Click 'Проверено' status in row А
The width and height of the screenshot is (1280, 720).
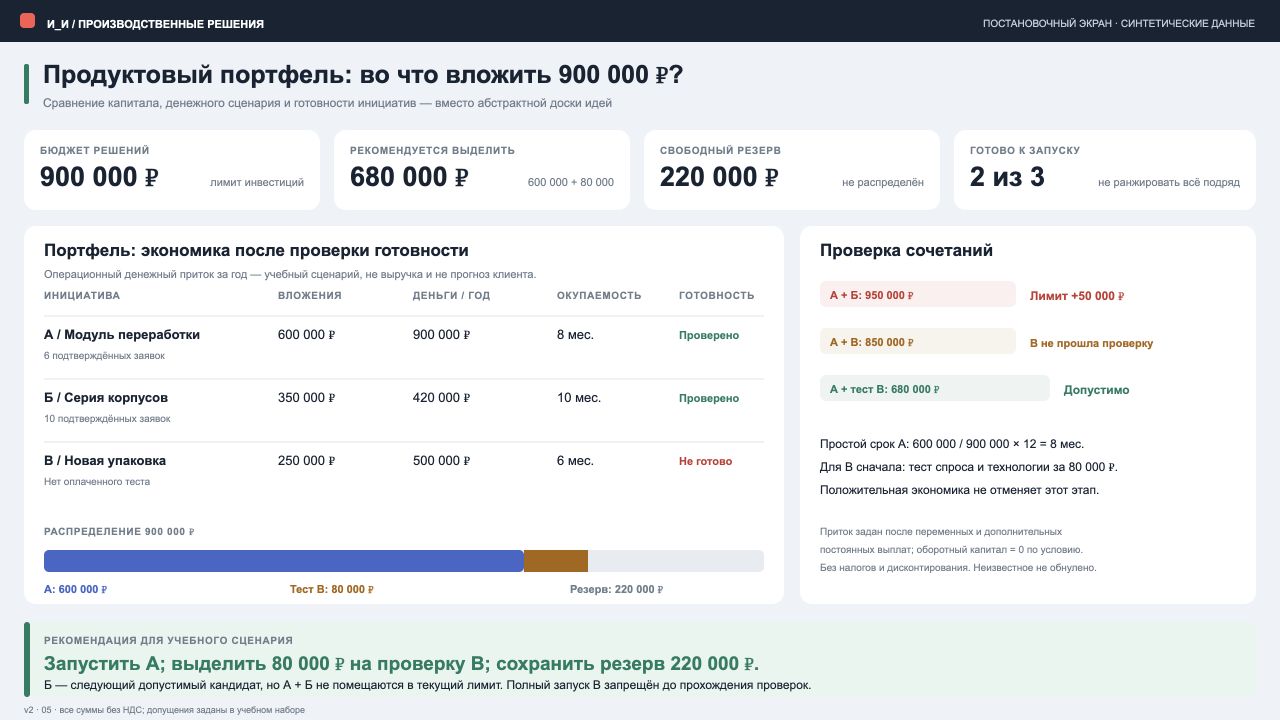pyautogui.click(x=709, y=336)
